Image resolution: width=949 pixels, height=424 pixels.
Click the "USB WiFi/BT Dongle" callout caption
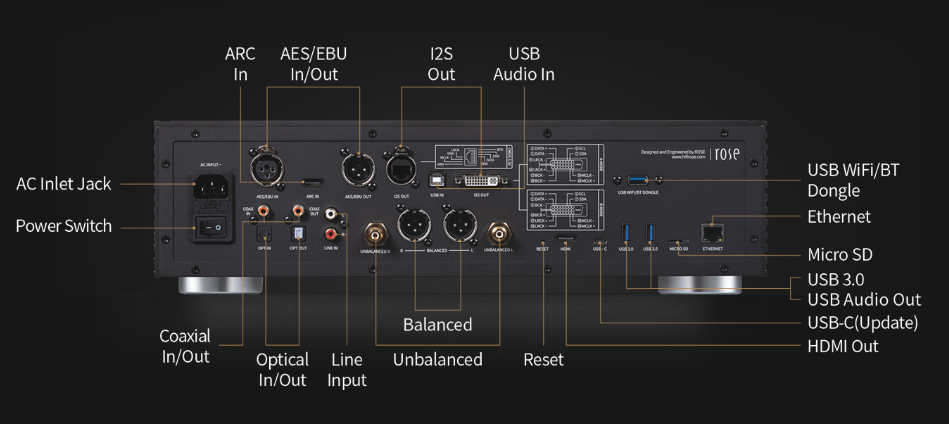[x=853, y=180]
